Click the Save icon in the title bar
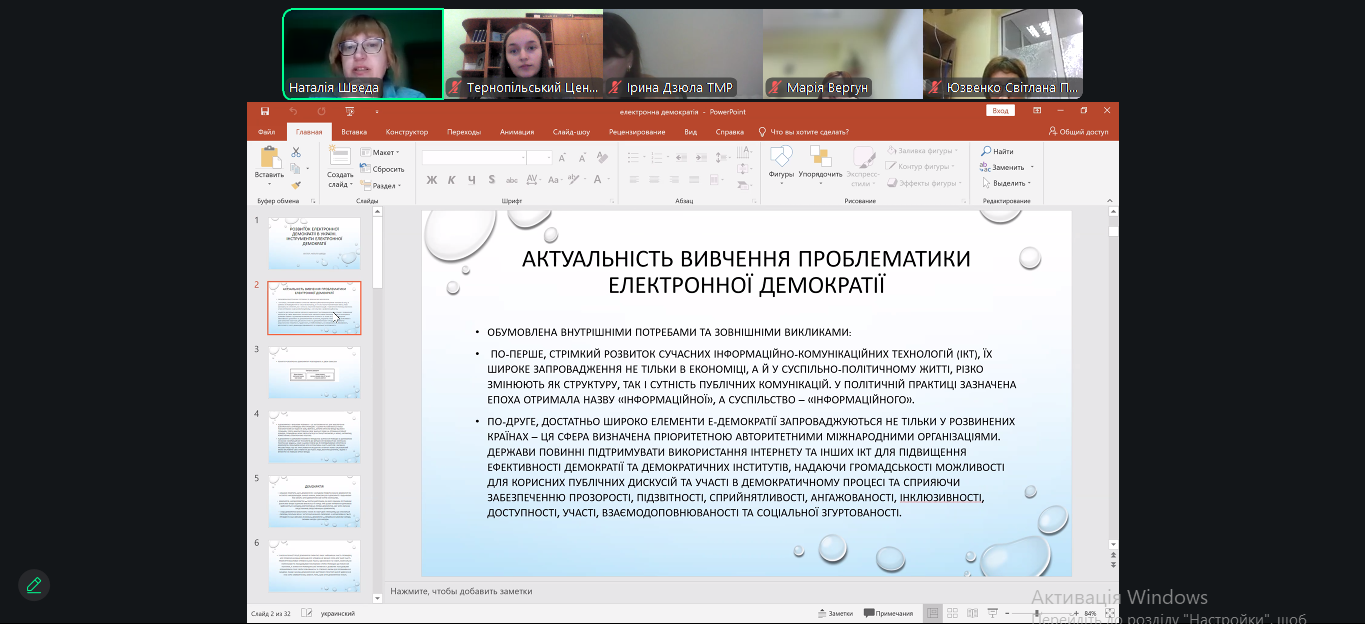The image size is (1365, 624). point(264,111)
